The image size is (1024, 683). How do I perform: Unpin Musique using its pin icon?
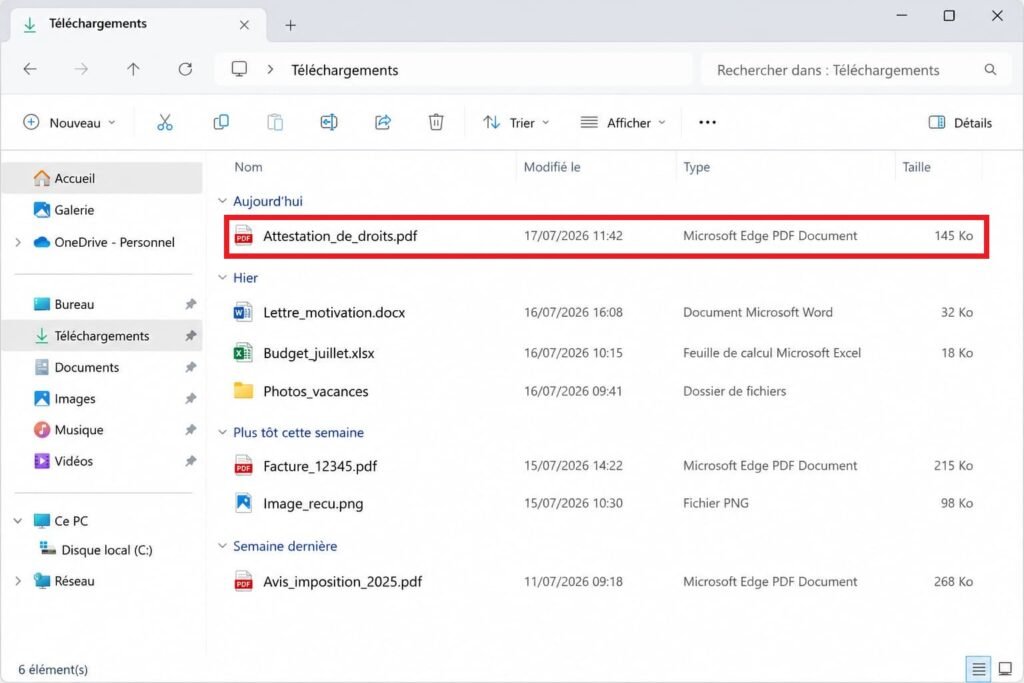pos(190,430)
